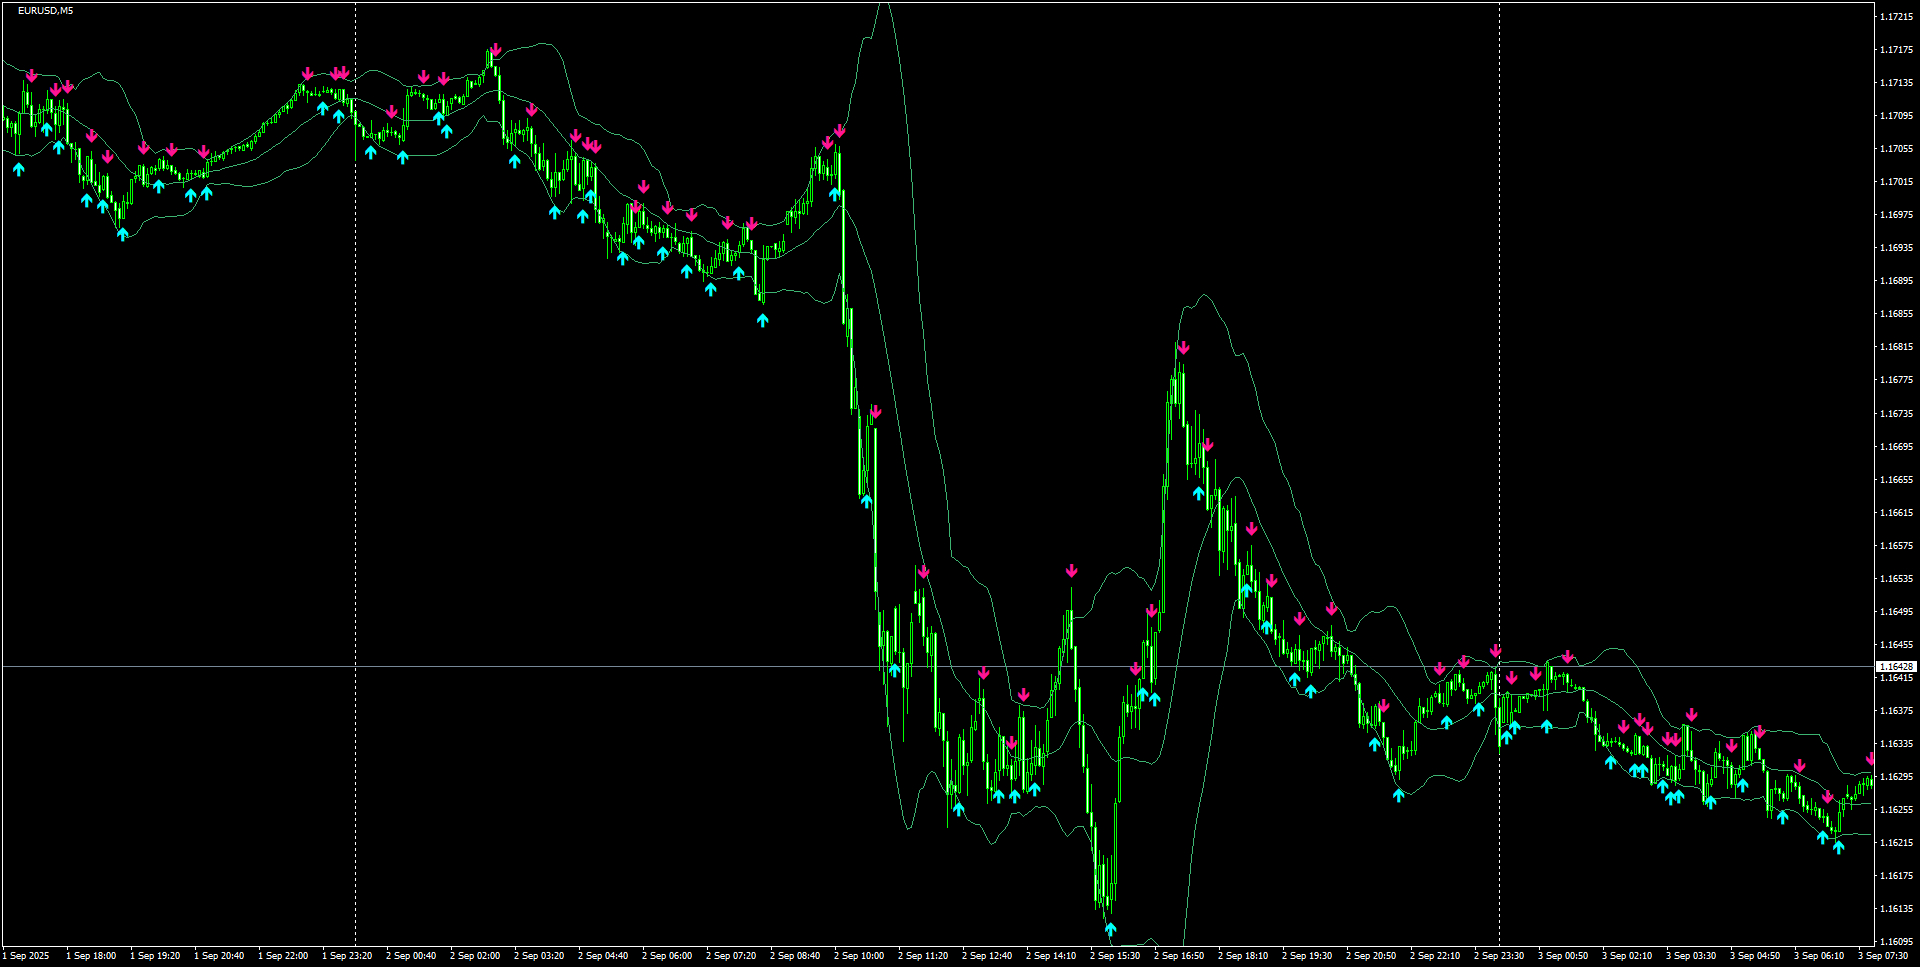Click time axis label 2 Sep 23:30
The image size is (1920, 967).
pyautogui.click(x=1499, y=956)
